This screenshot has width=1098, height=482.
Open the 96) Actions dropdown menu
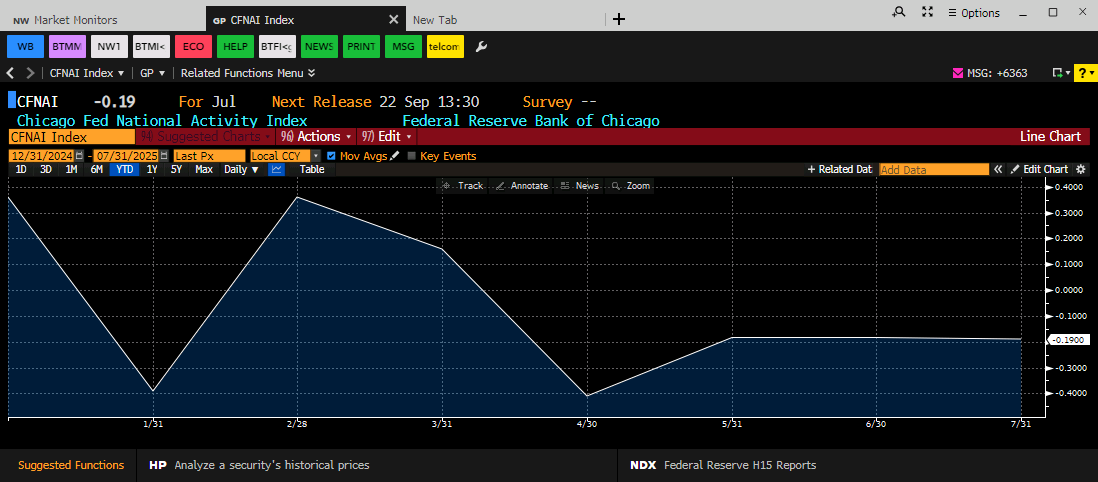point(315,137)
